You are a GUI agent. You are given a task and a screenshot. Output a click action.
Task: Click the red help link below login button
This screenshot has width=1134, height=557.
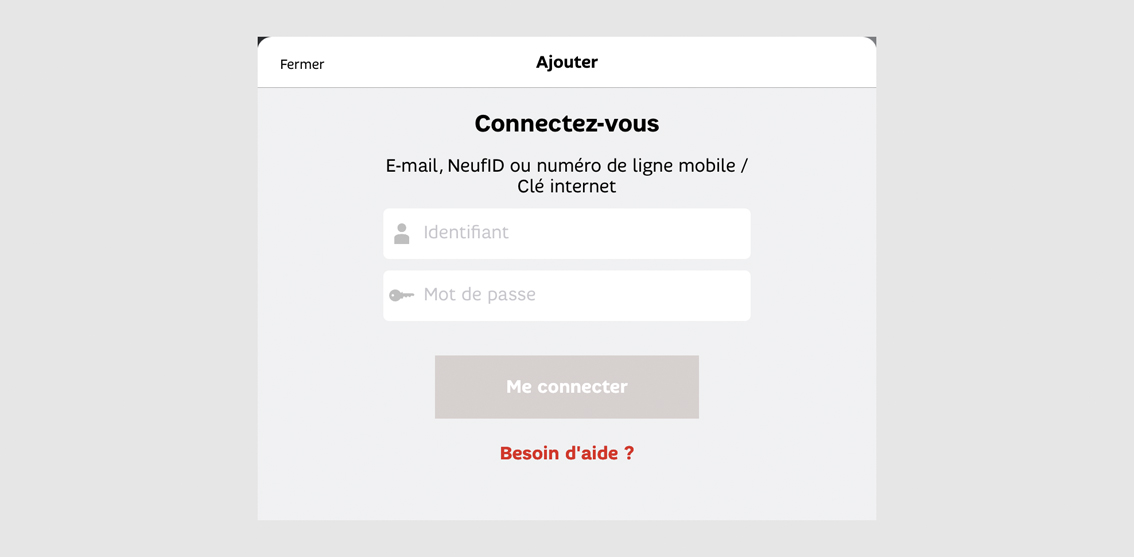(x=567, y=454)
